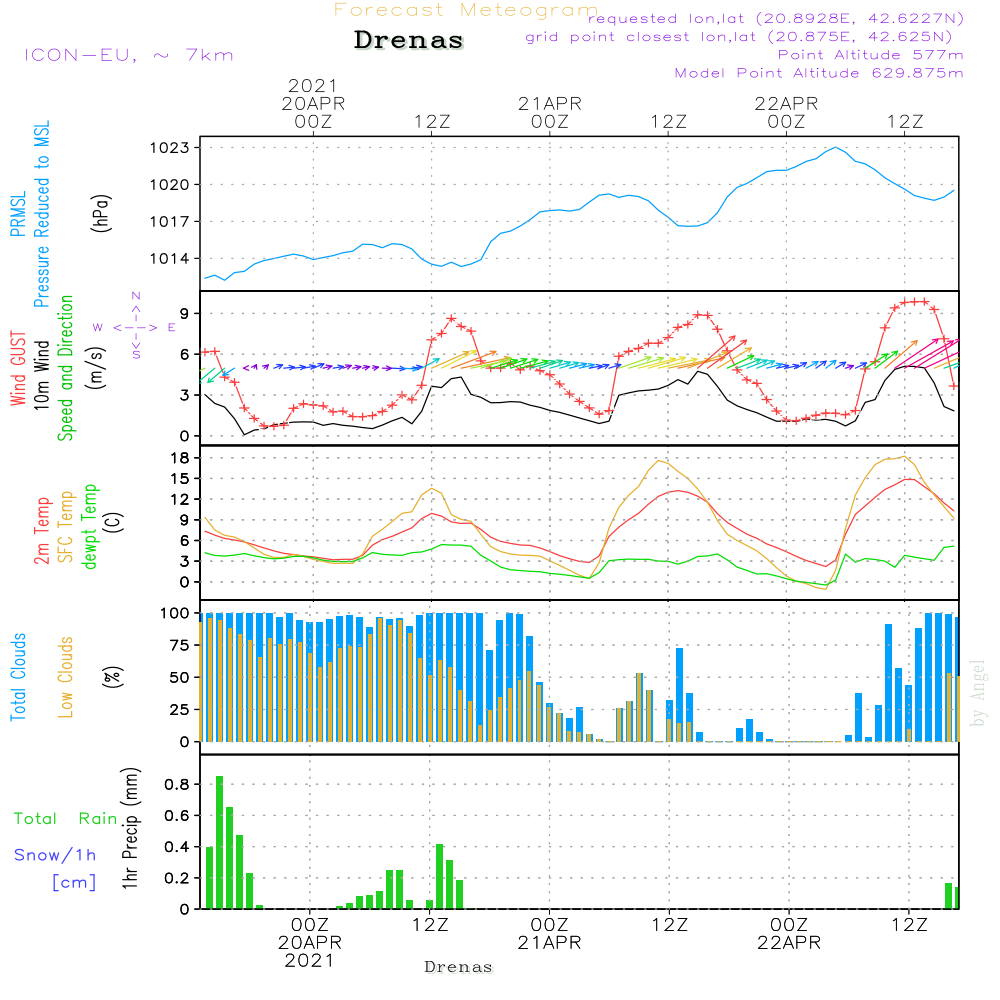Click the 'PRMSL' axis title
This screenshot has width=1000, height=1000.
tap(18, 214)
